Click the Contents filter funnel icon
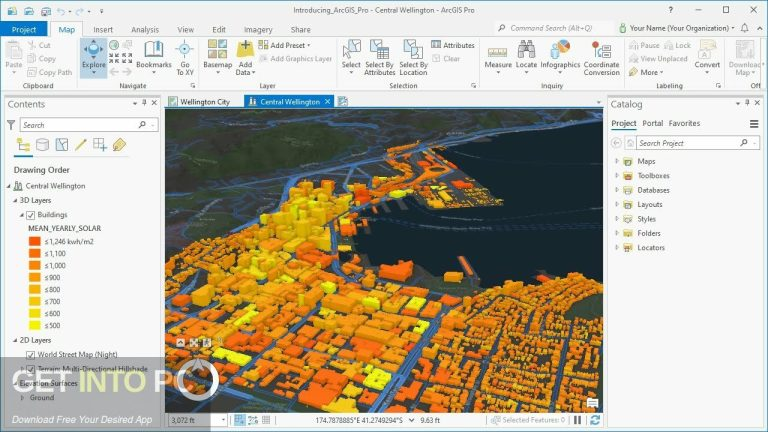Screen dimensions: 768x432 [11, 125]
